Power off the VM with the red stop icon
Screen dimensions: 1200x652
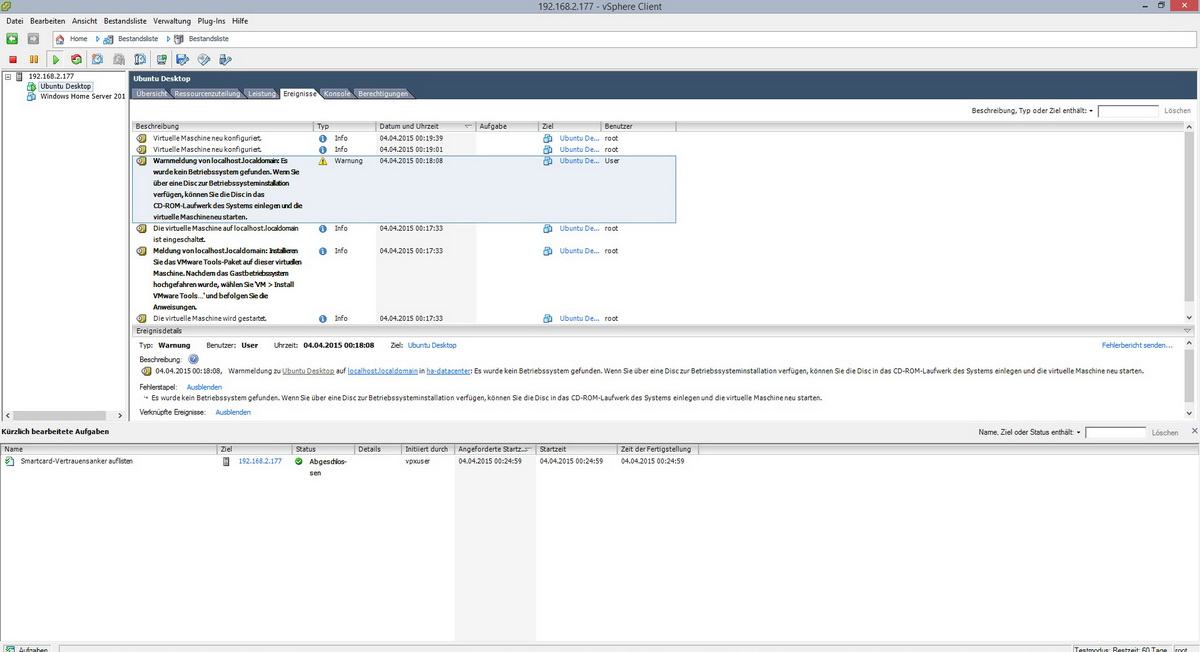pyautogui.click(x=13, y=59)
